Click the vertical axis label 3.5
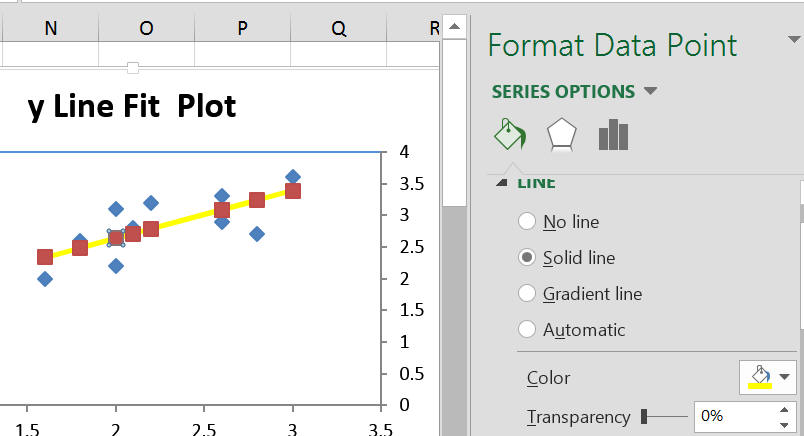 tap(412, 184)
